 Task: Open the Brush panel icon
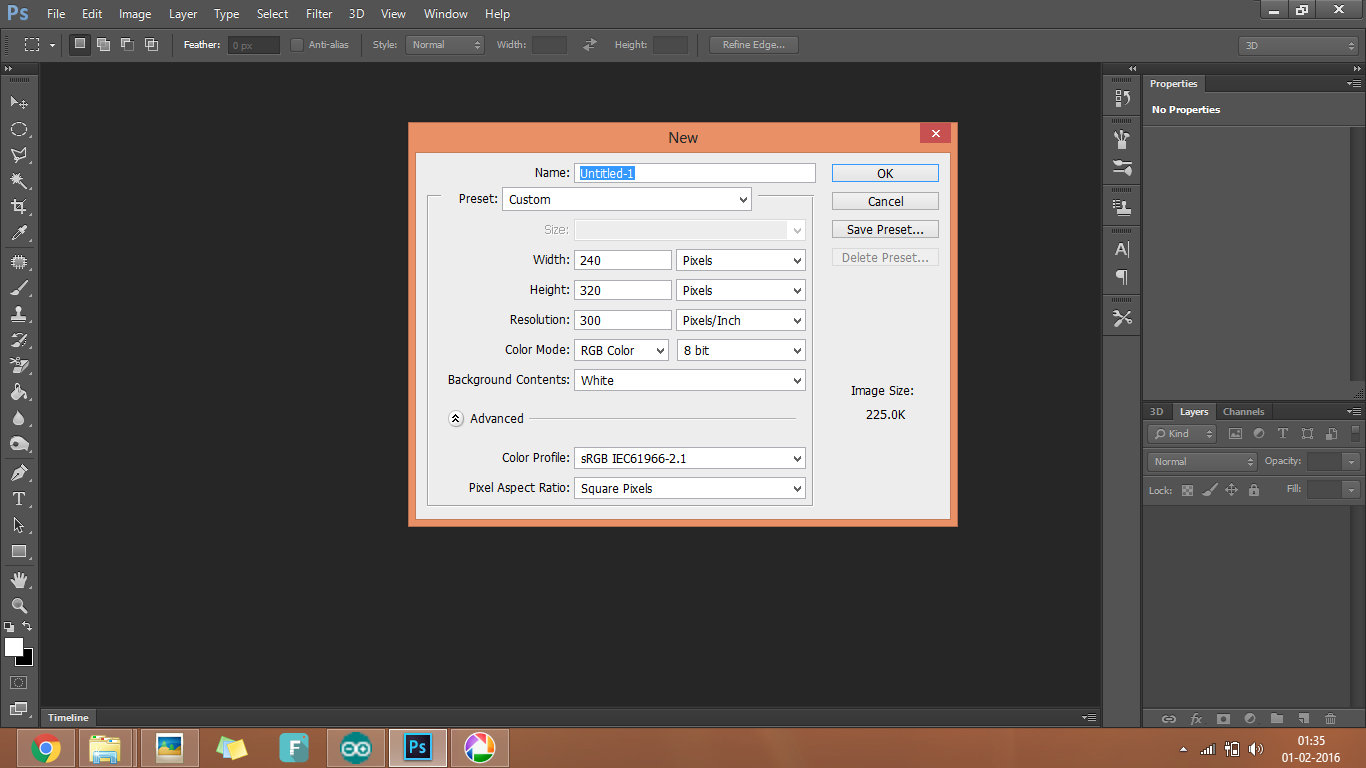pos(1122,167)
